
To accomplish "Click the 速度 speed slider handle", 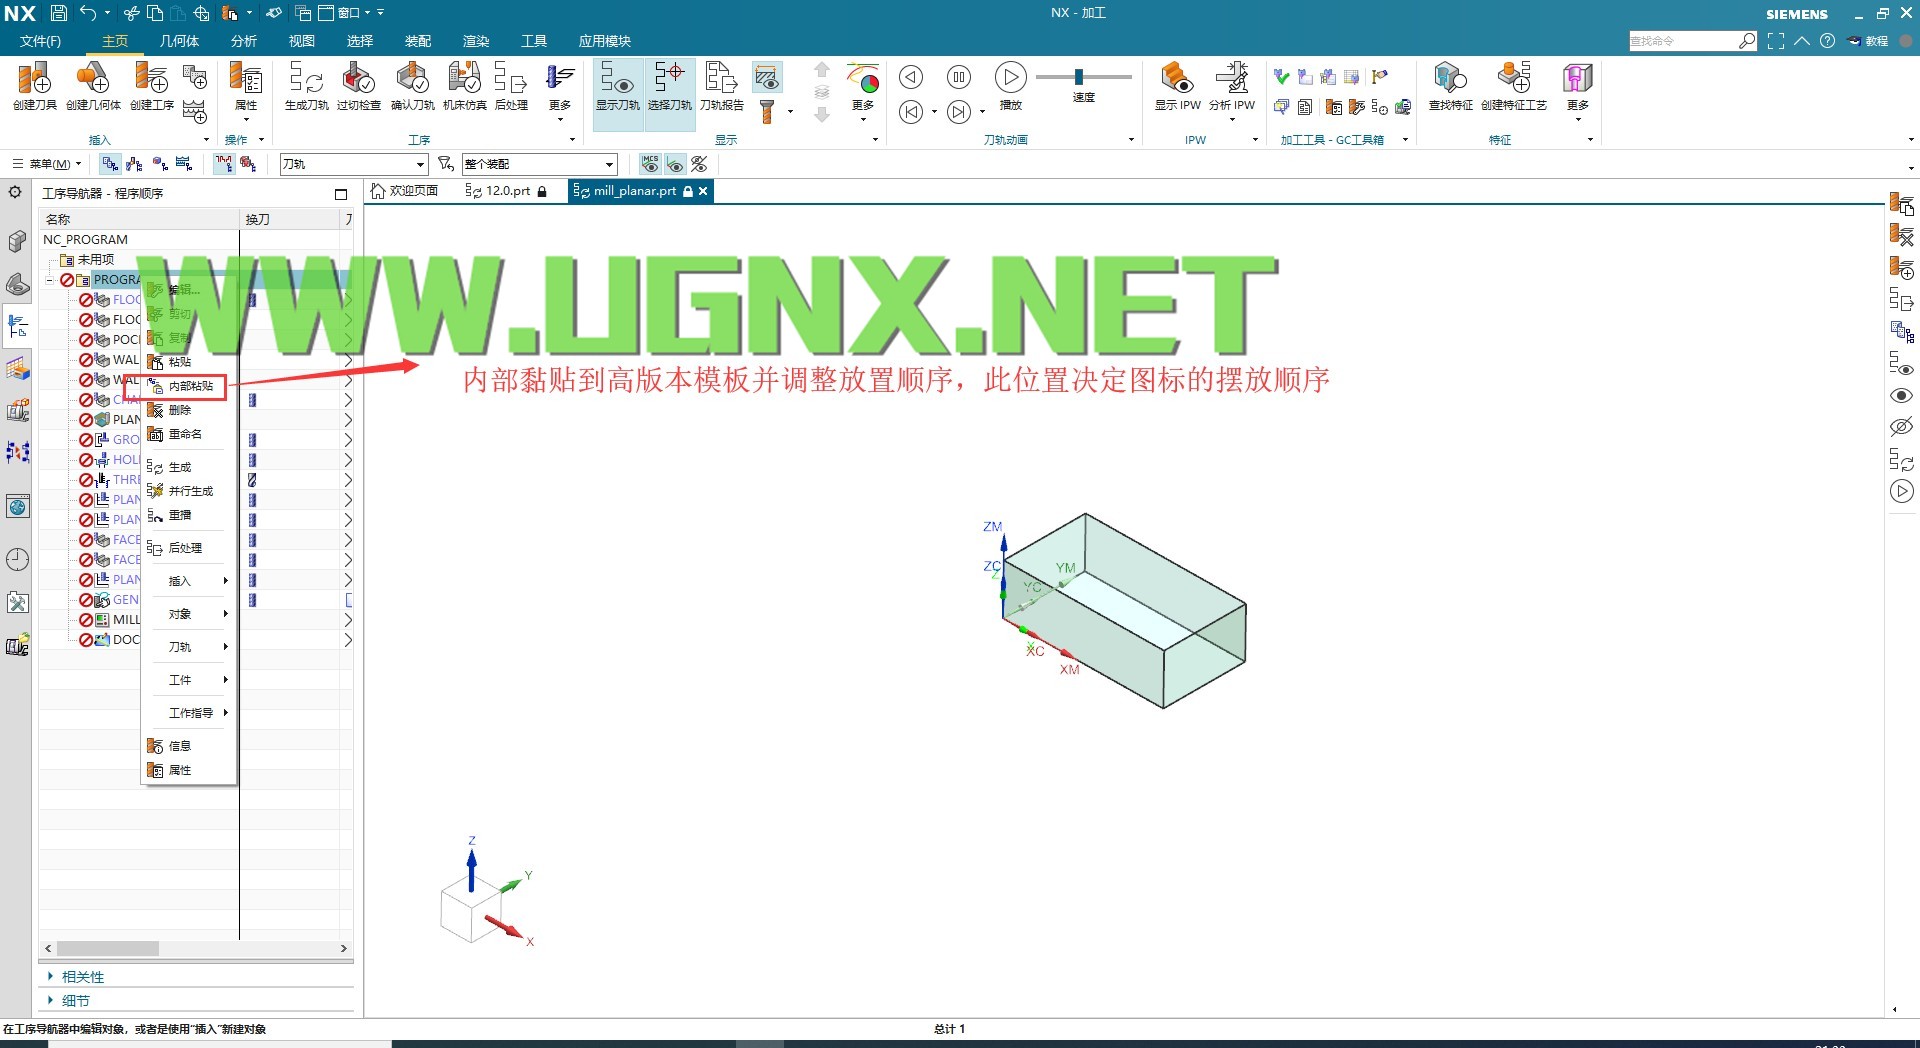I will [1079, 77].
